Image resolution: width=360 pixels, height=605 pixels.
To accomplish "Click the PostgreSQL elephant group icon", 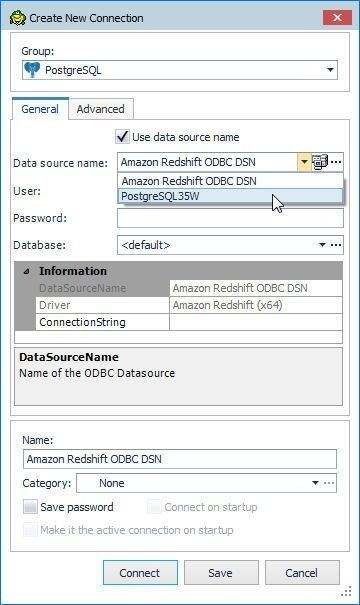I will (x=32, y=70).
